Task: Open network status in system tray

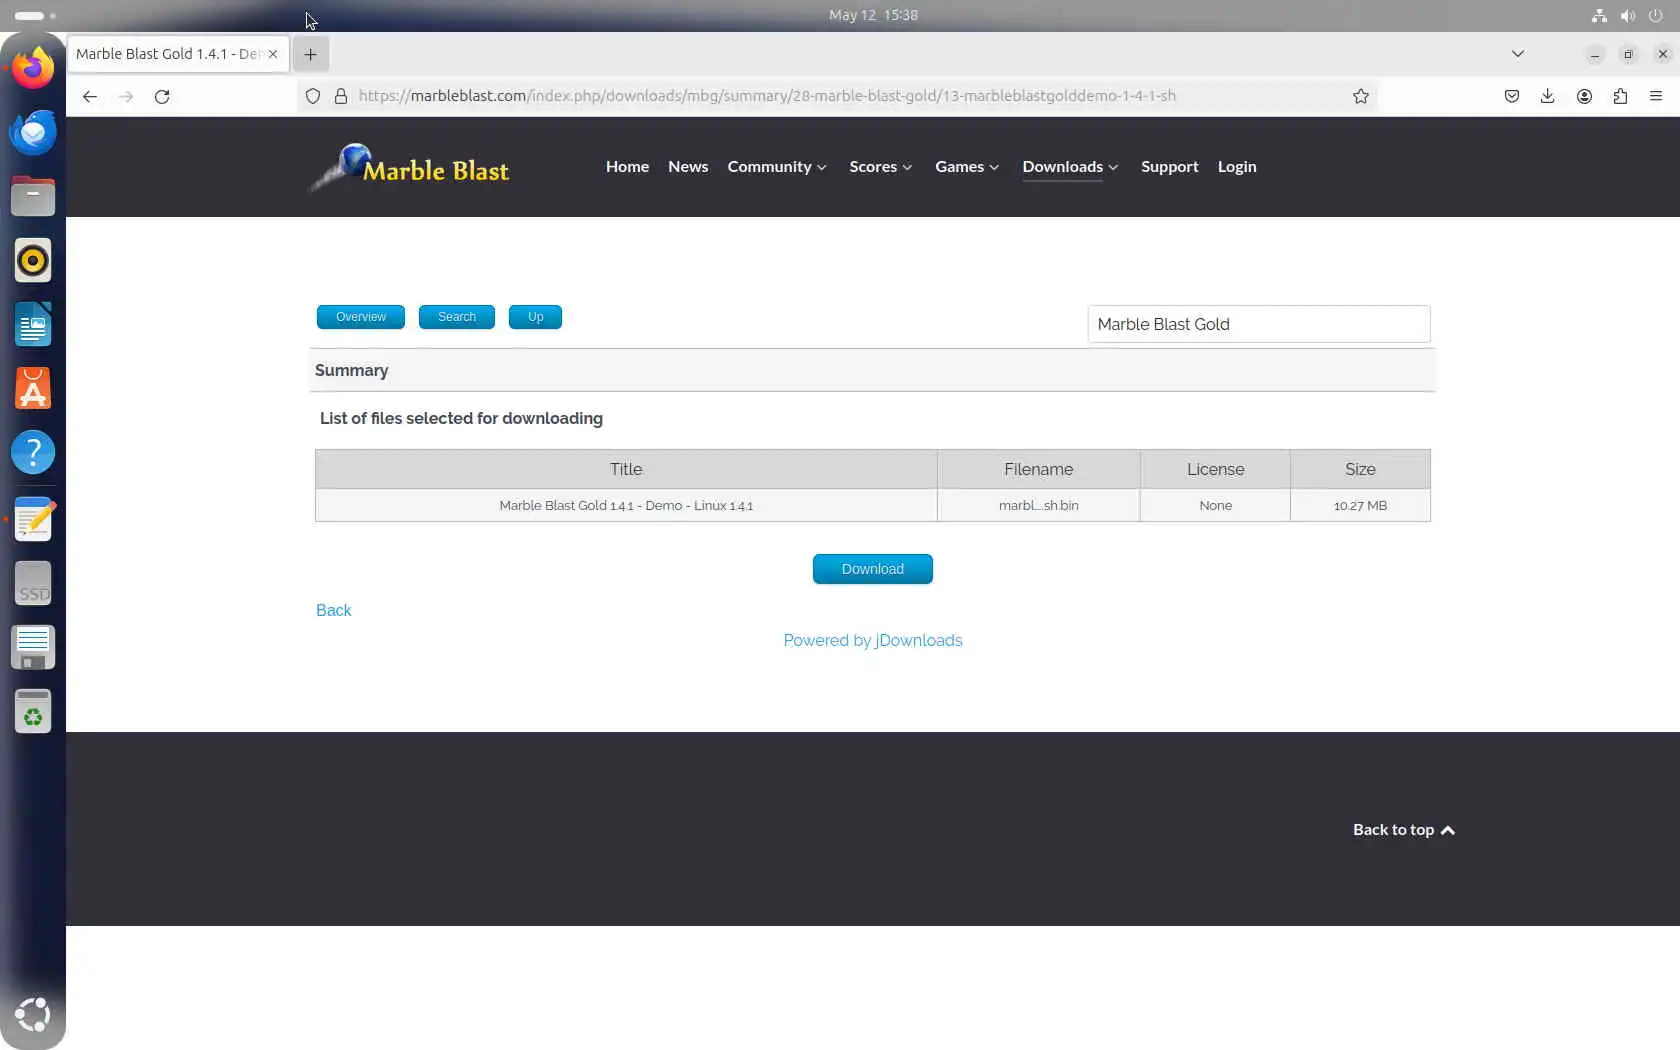Action: [1599, 15]
